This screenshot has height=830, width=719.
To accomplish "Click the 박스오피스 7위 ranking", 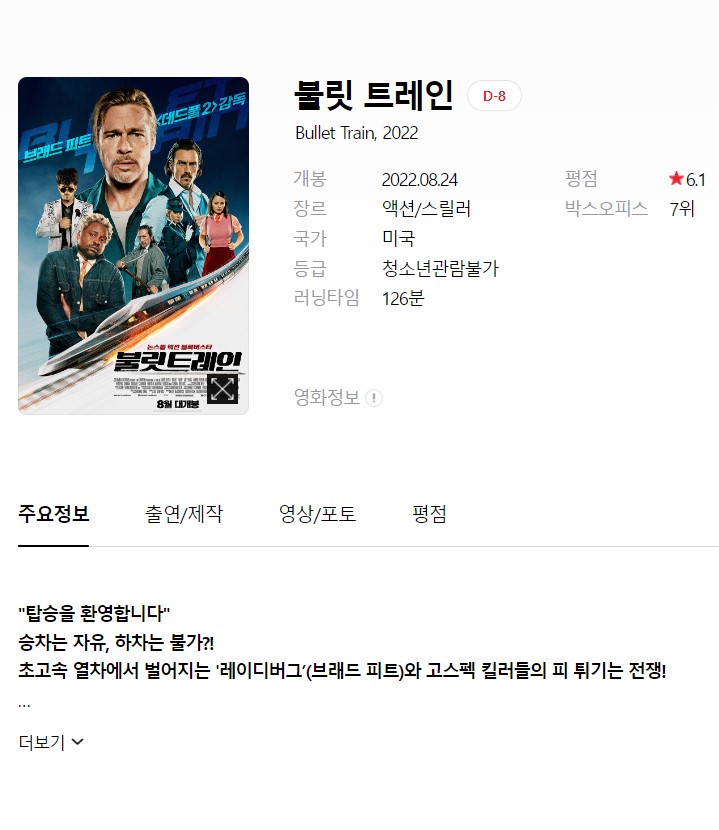I will (682, 209).
